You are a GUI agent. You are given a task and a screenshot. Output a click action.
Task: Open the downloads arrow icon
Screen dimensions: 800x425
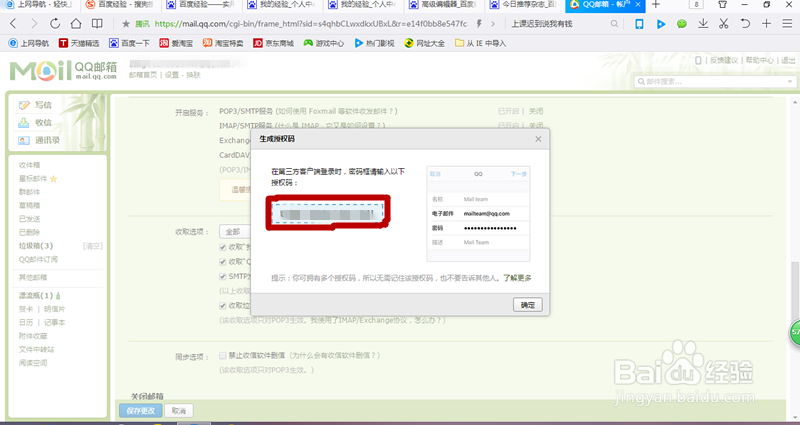point(703,23)
